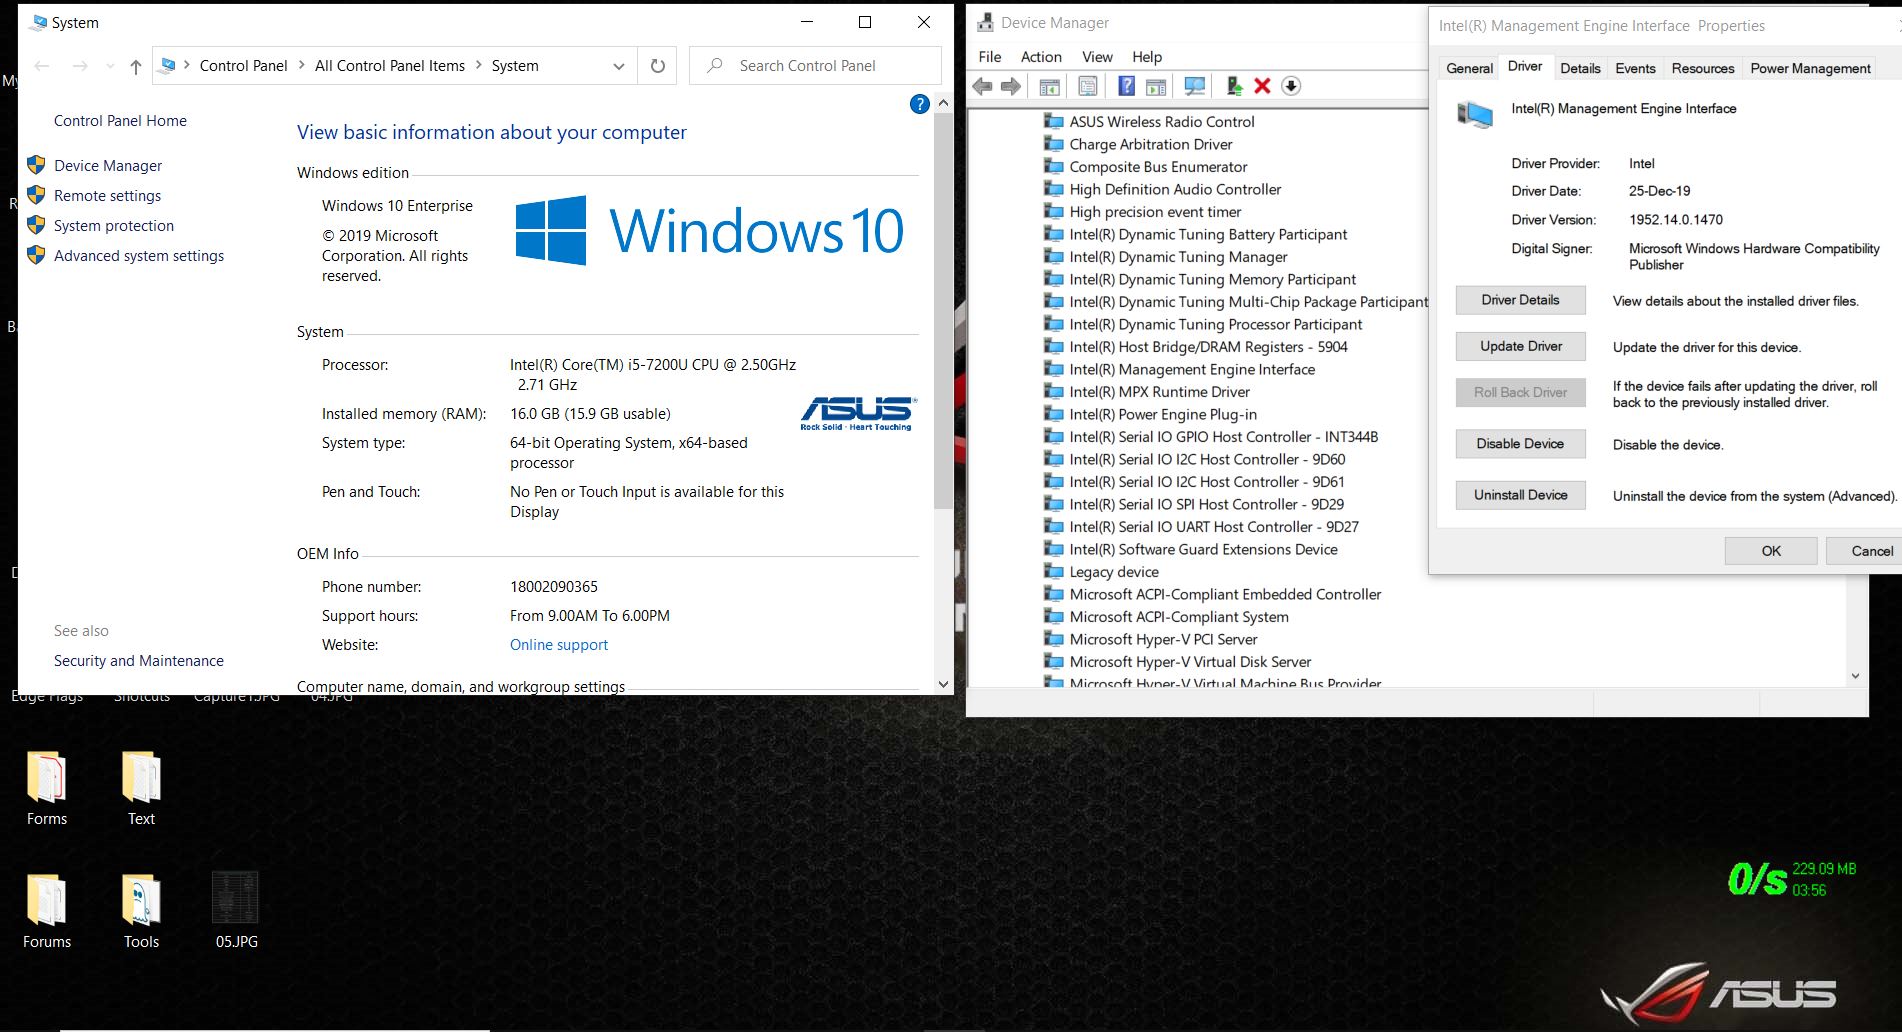The image size is (1902, 1032).
Task: Click Show/Hide Action Pane toolbar icon
Action: pyautogui.click(x=1156, y=87)
